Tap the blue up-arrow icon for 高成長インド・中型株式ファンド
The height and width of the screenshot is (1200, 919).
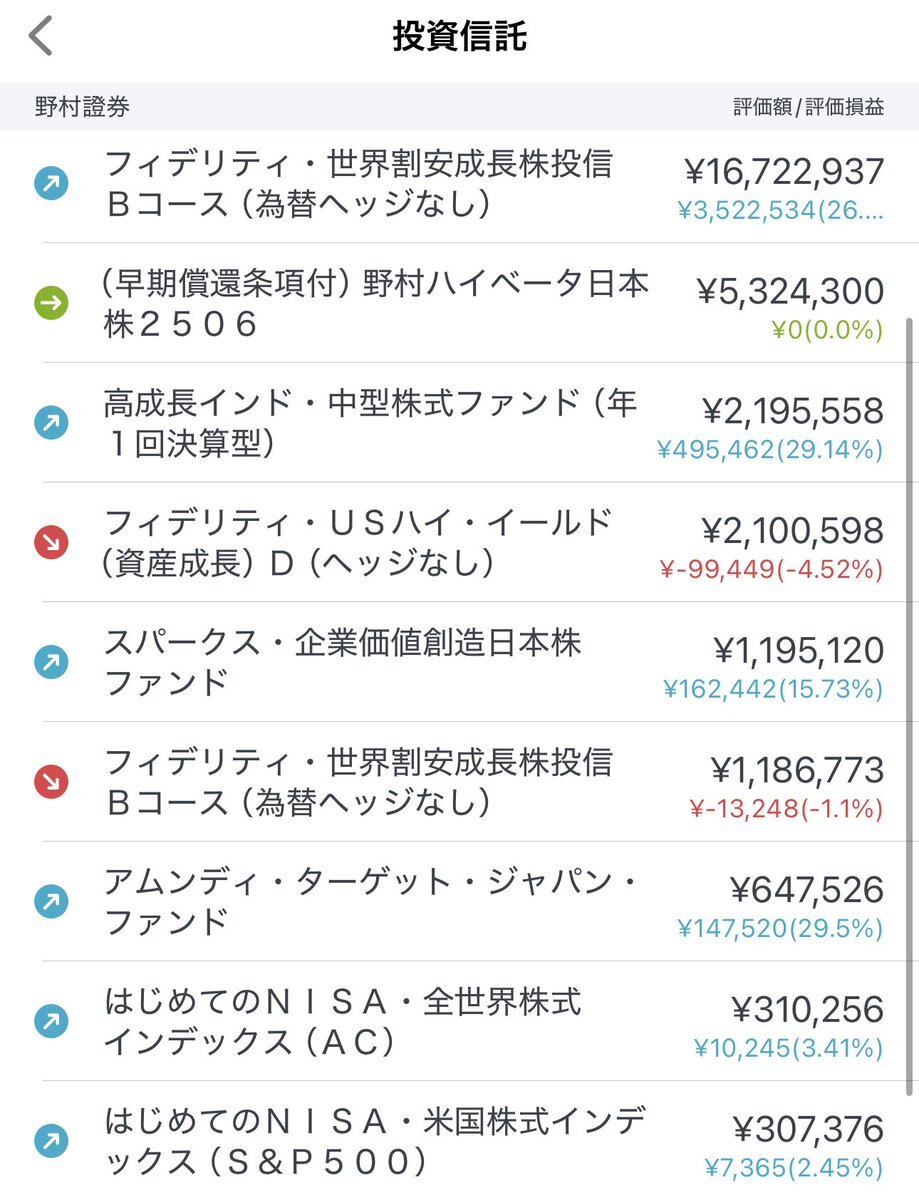coord(51,422)
